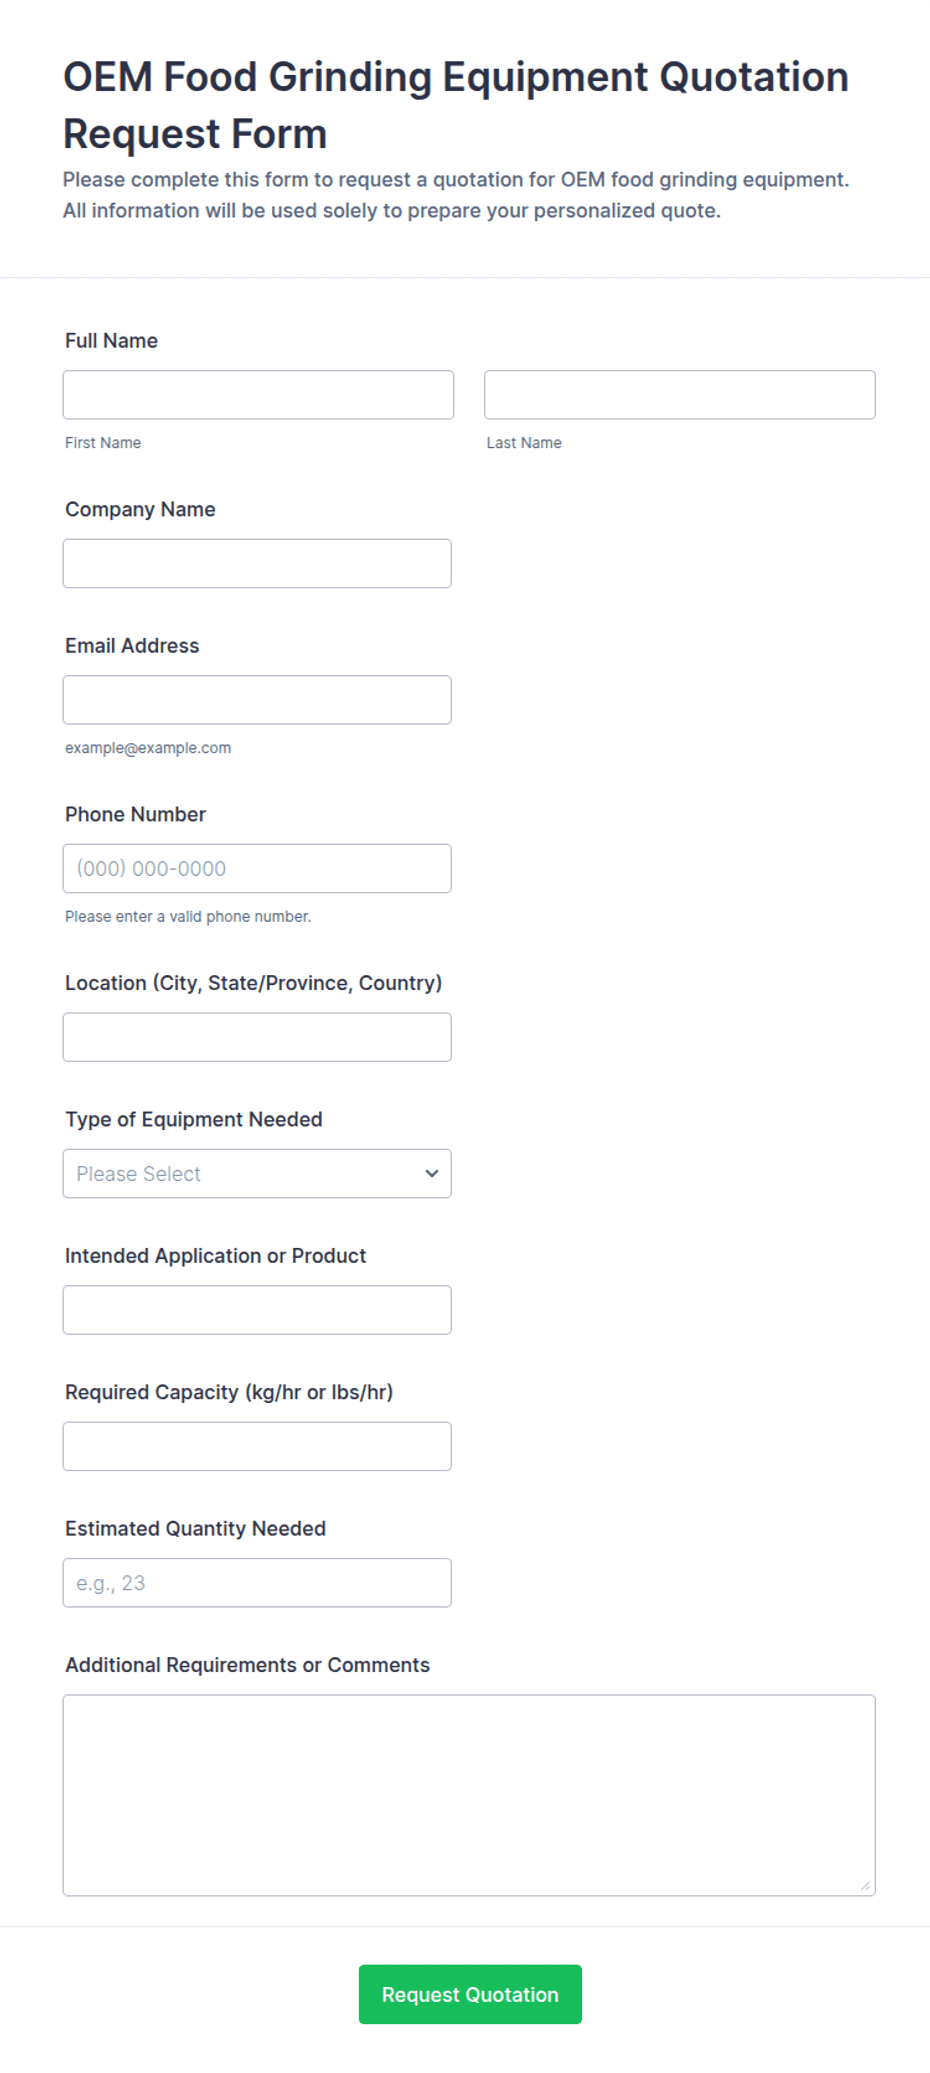Click the Estimated Quantity Needed field
This screenshot has height=2073, width=930.
[257, 1583]
